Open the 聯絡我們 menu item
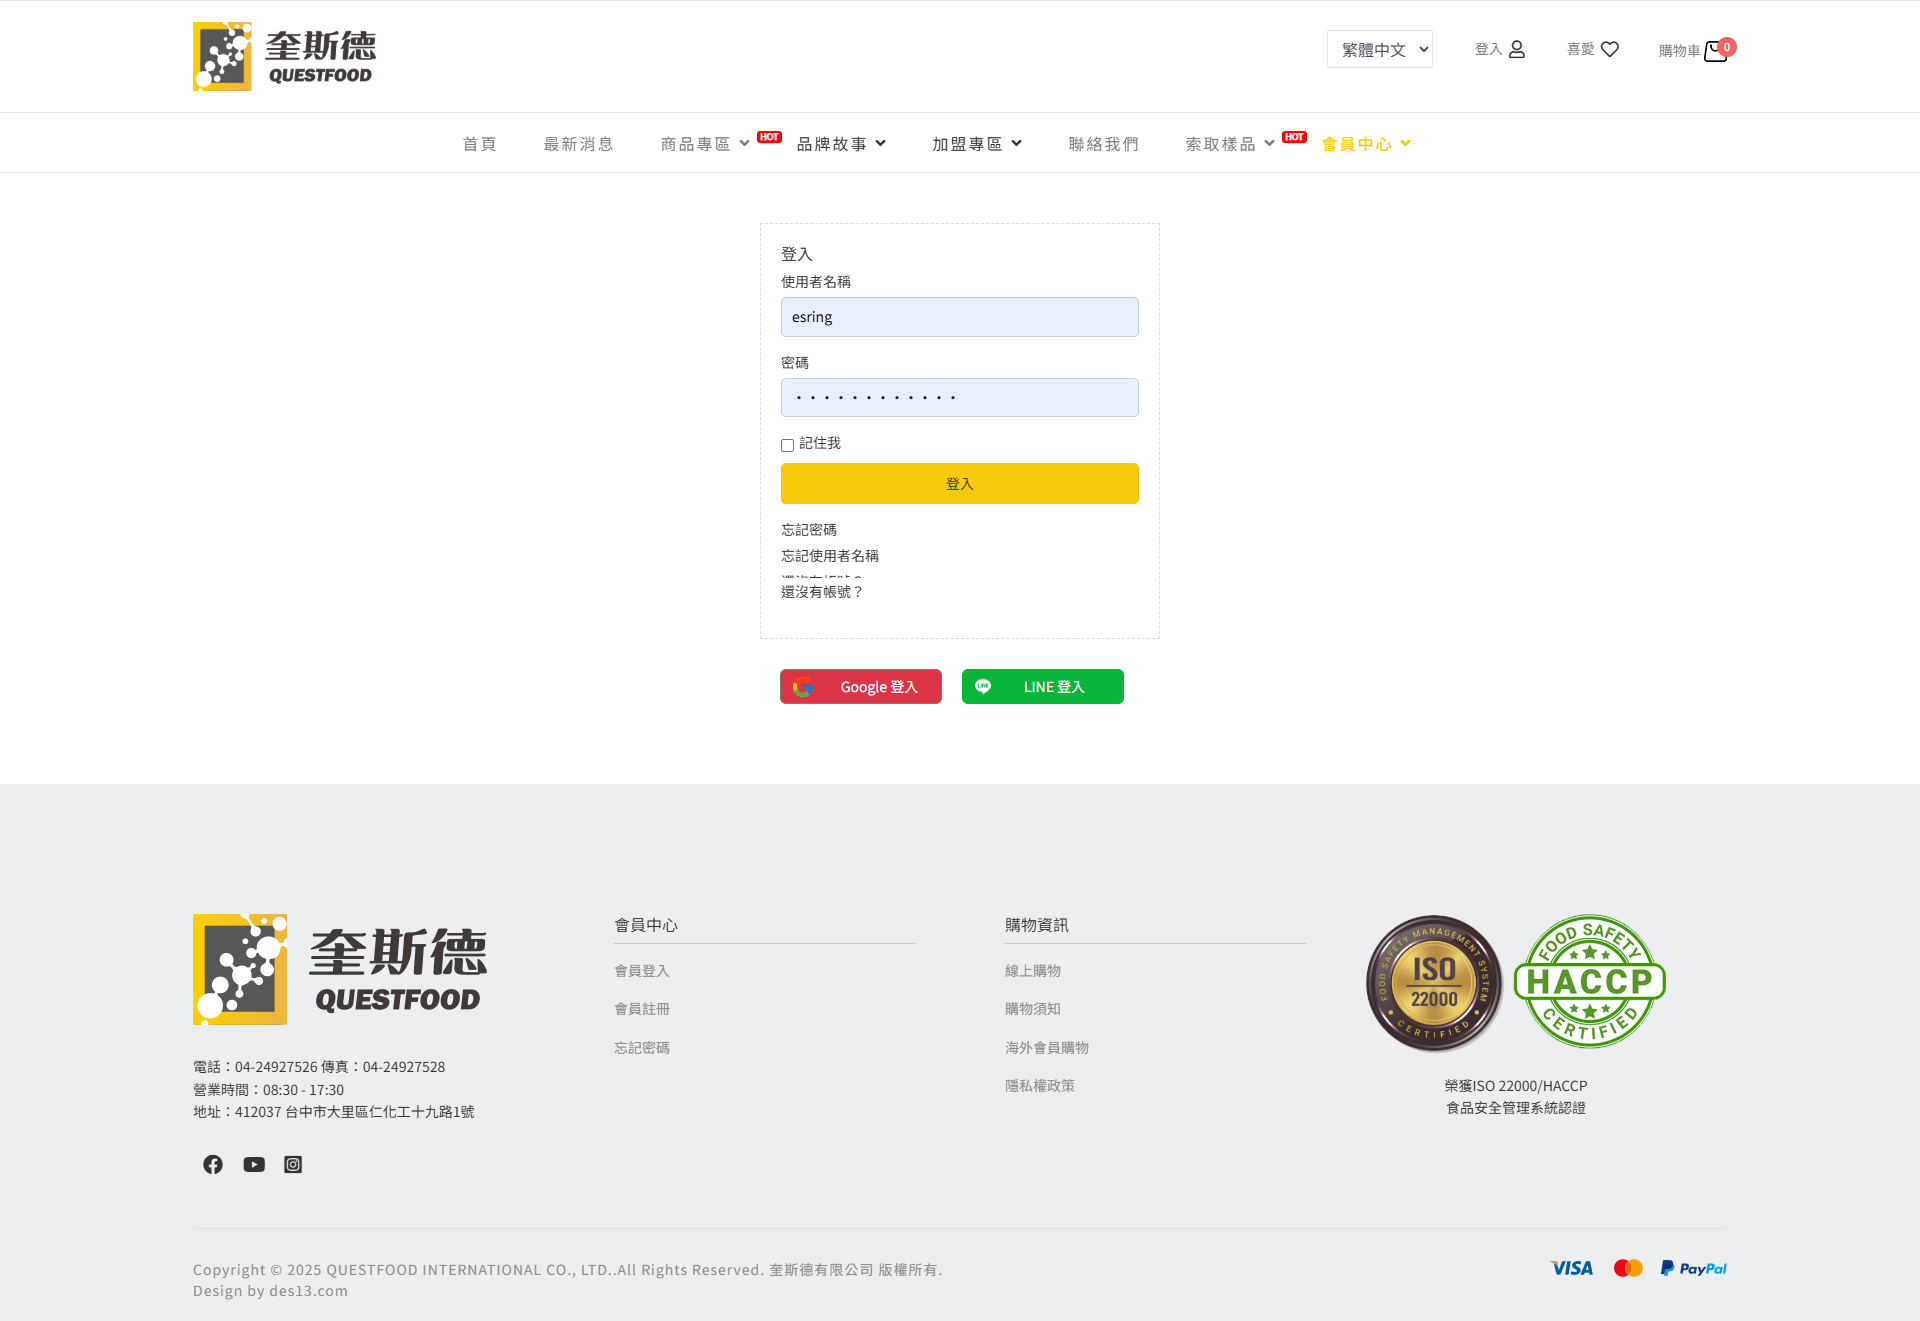Viewport: 1920px width, 1321px height. click(1103, 144)
